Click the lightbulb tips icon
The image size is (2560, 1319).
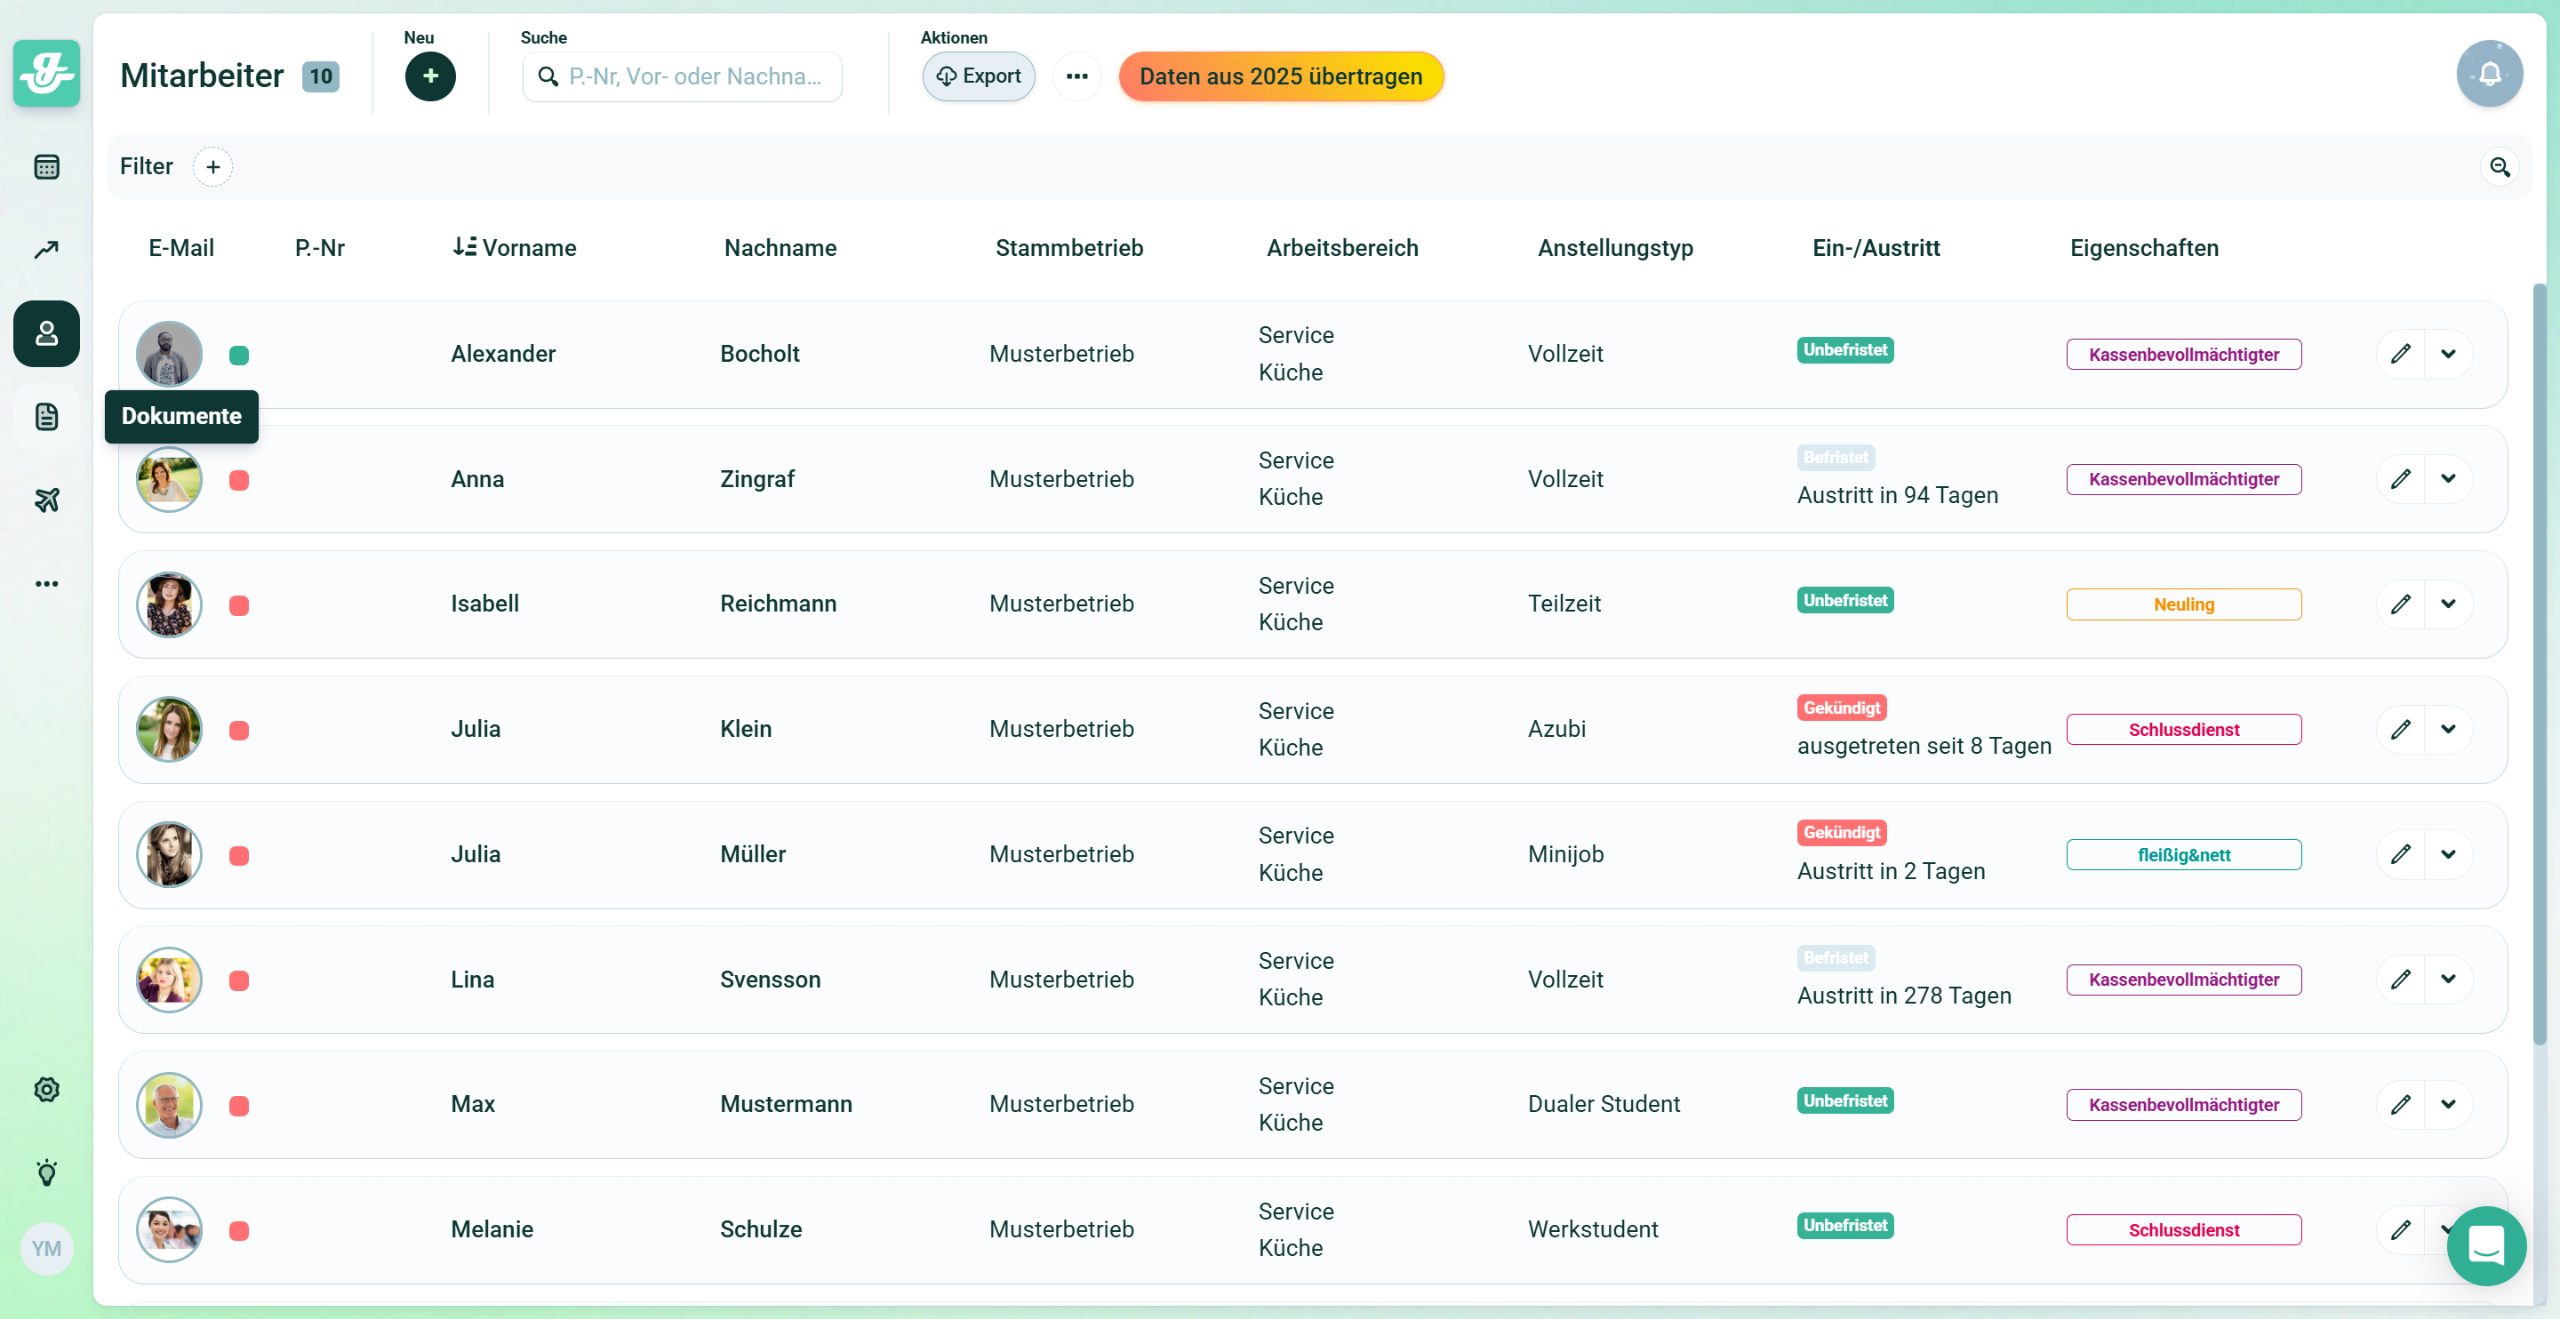(x=46, y=1172)
